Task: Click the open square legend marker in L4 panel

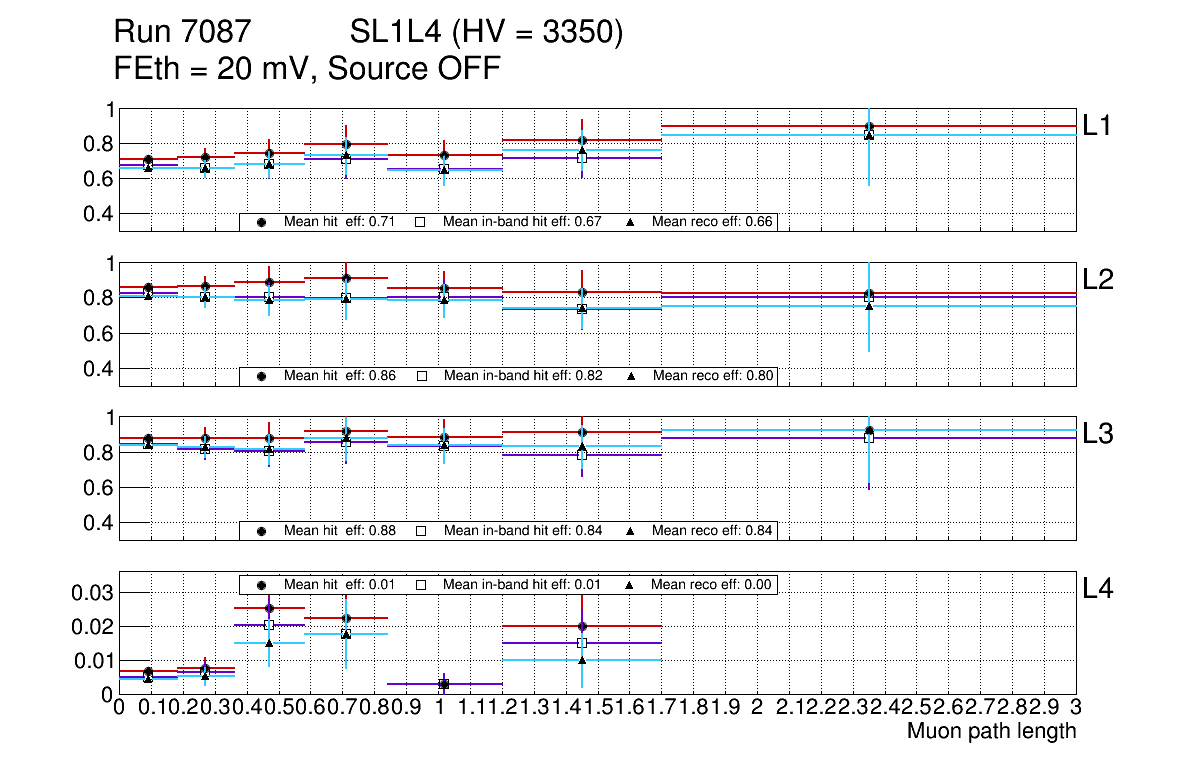Action: coord(421,584)
